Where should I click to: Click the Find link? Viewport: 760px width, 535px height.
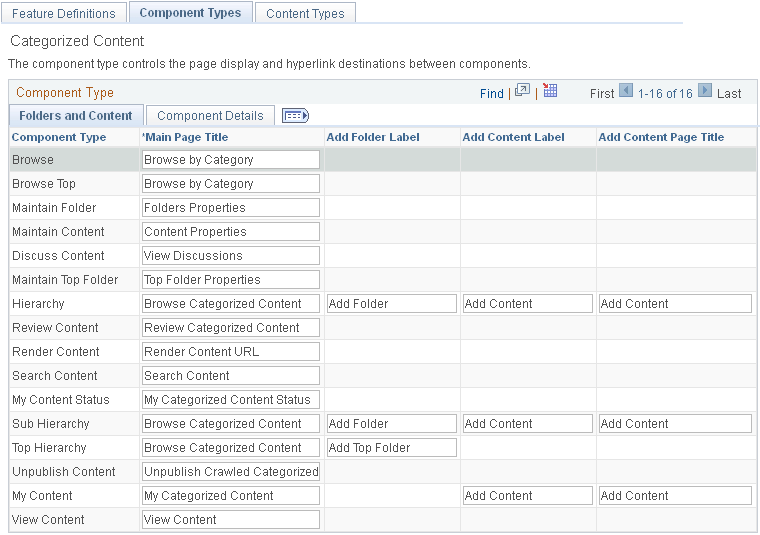point(491,94)
